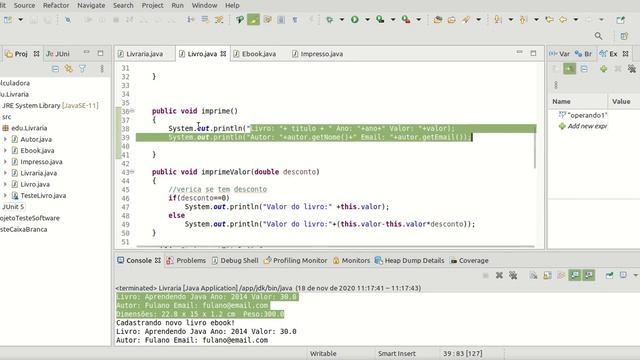The image size is (640, 360).
Task: Switch to the Breakpoints view tab
Action: point(583,53)
